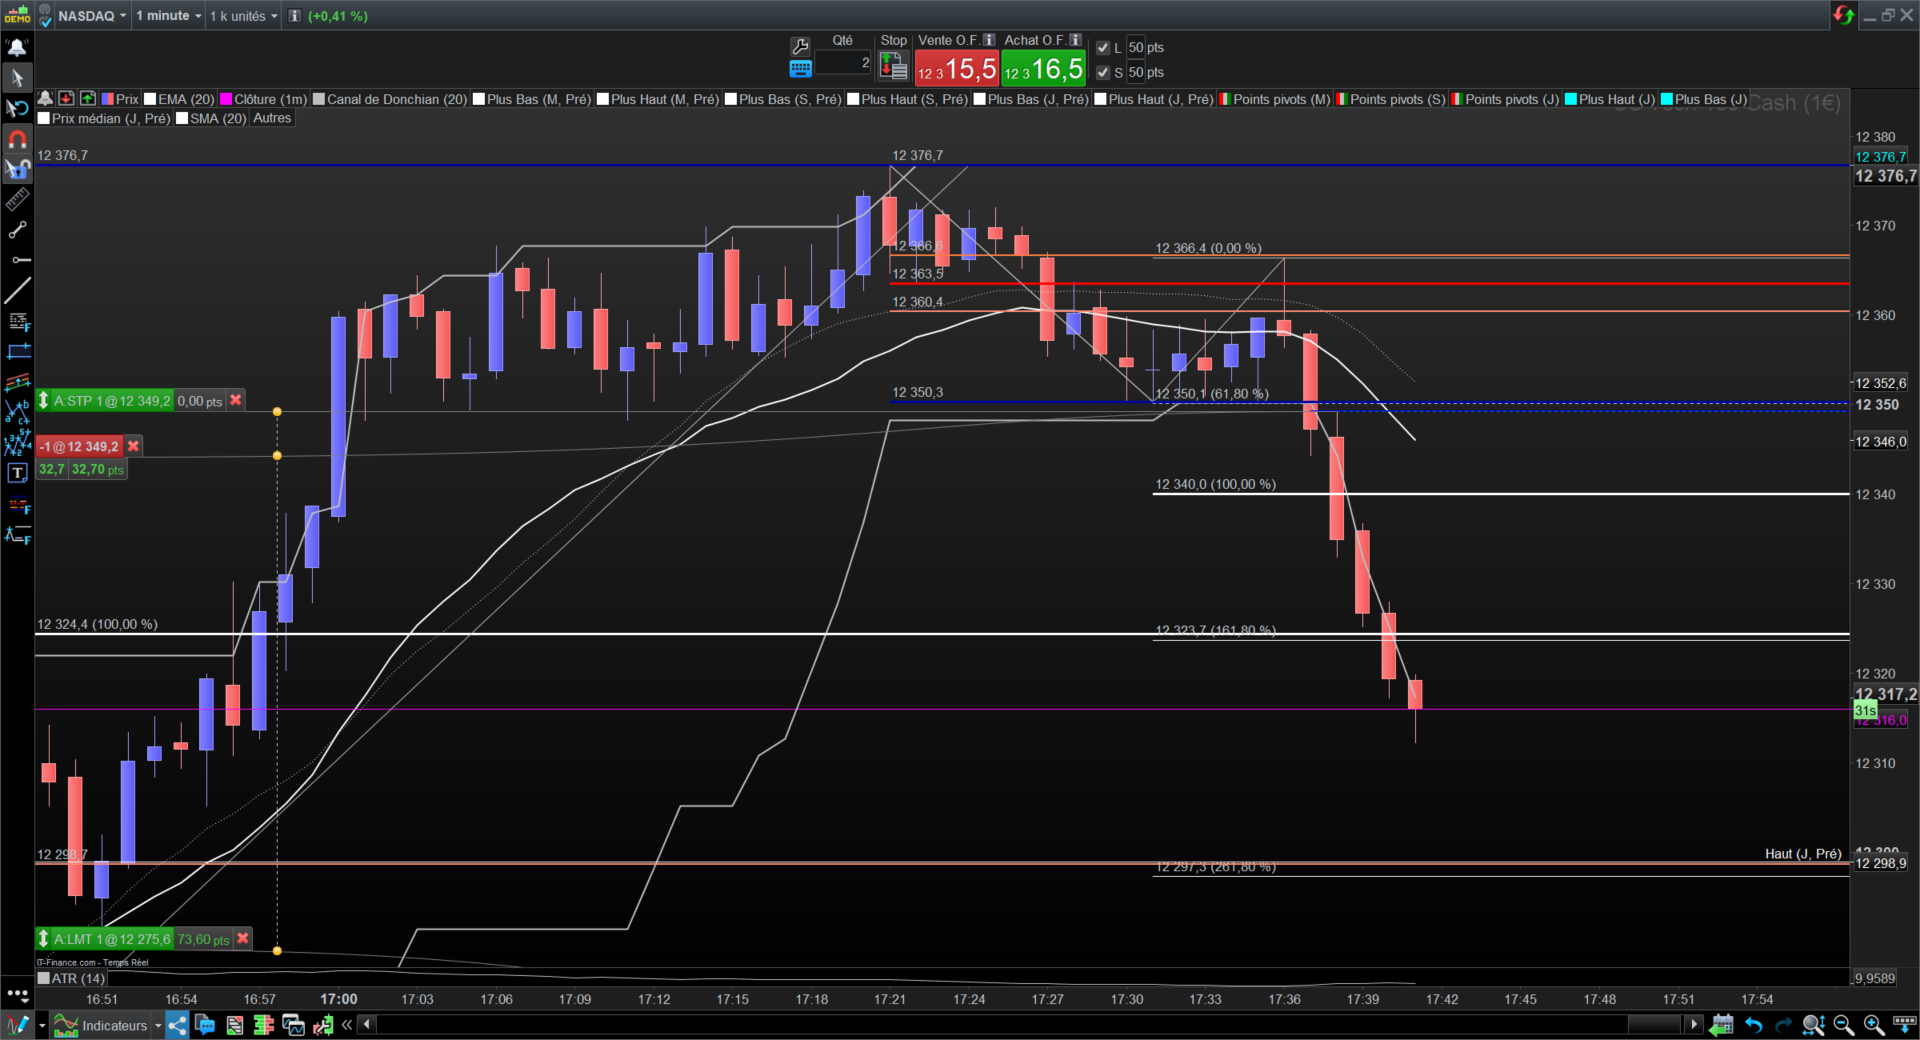Expand the 1 minute timeframe dropdown

click(168, 16)
